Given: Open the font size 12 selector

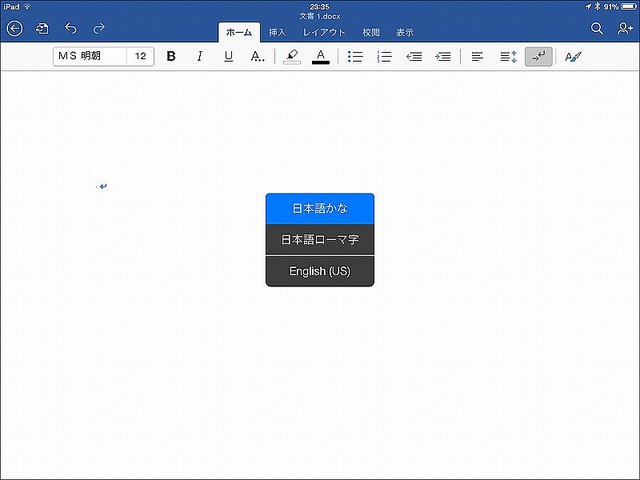Looking at the screenshot, I should pyautogui.click(x=140, y=57).
